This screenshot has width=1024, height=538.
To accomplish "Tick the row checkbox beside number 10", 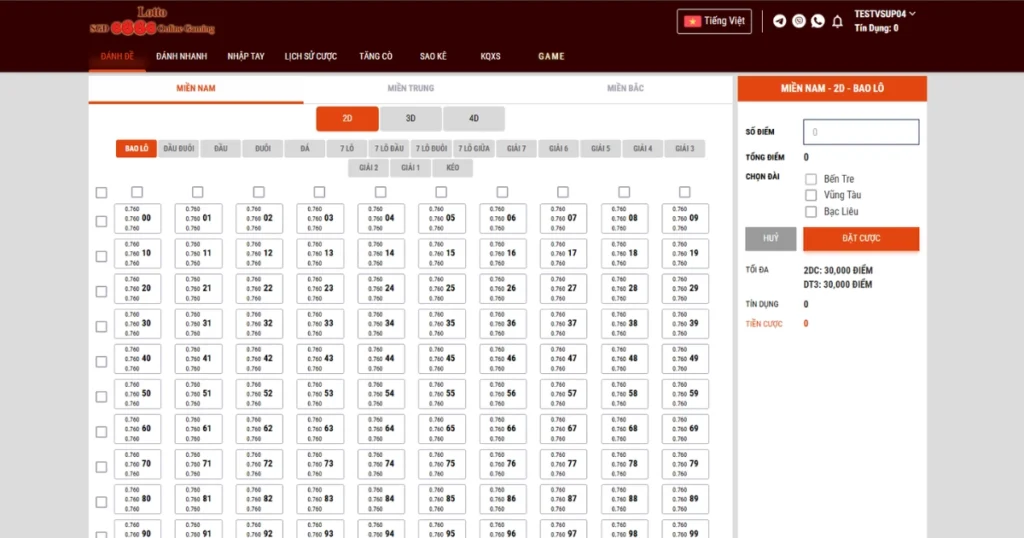I will pyautogui.click(x=101, y=257).
